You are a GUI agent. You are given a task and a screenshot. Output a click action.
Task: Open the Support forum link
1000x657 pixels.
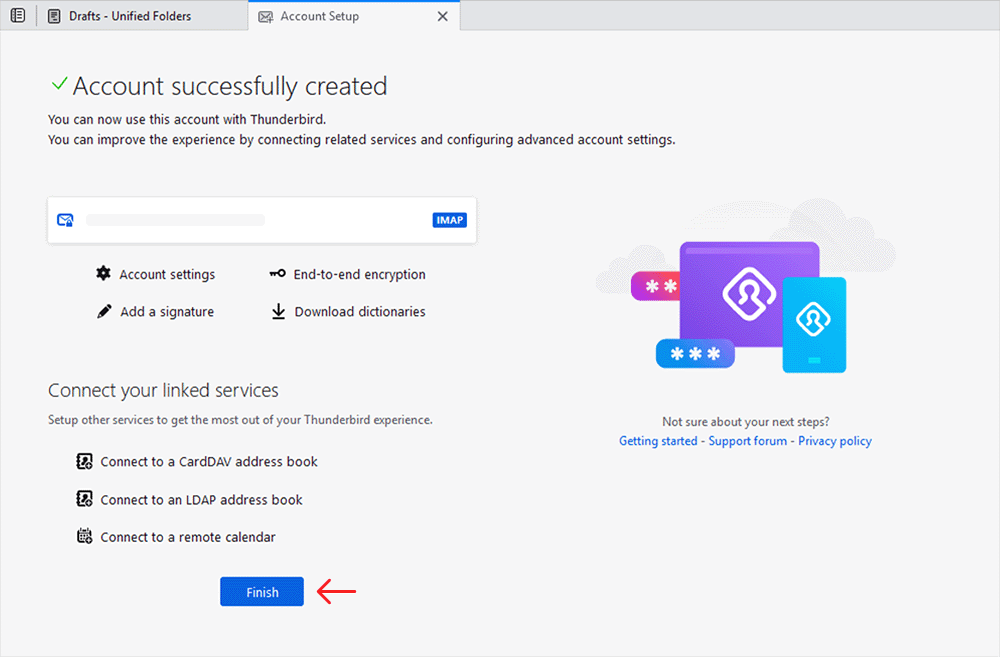[x=747, y=440]
